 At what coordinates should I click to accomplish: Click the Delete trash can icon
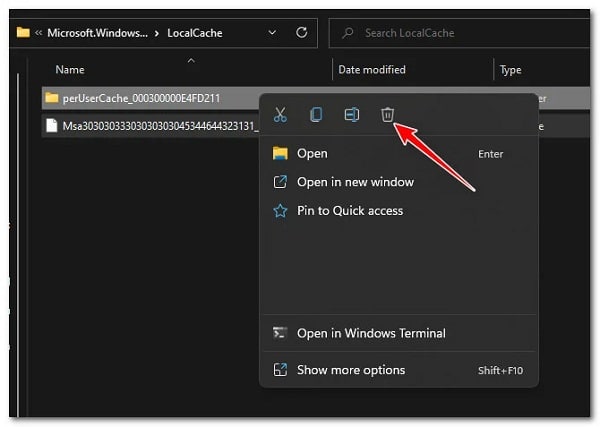pyautogui.click(x=388, y=115)
